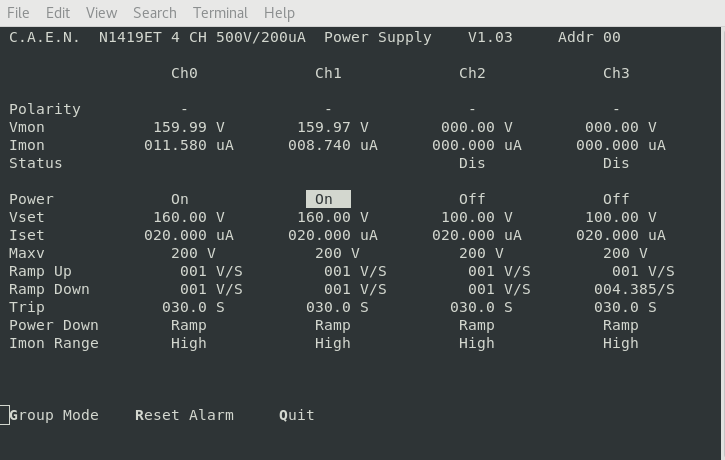Toggle the Ch0 Power On field
This screenshot has height=460, width=725.
[x=180, y=199]
